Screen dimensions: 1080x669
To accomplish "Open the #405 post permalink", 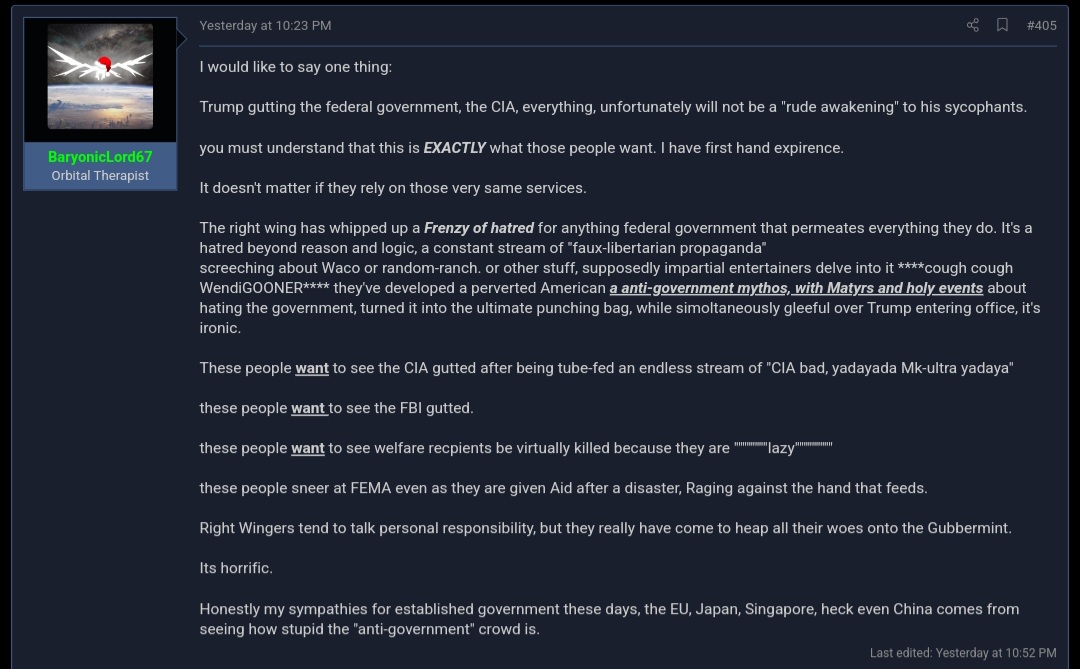I will click(x=1041, y=25).
